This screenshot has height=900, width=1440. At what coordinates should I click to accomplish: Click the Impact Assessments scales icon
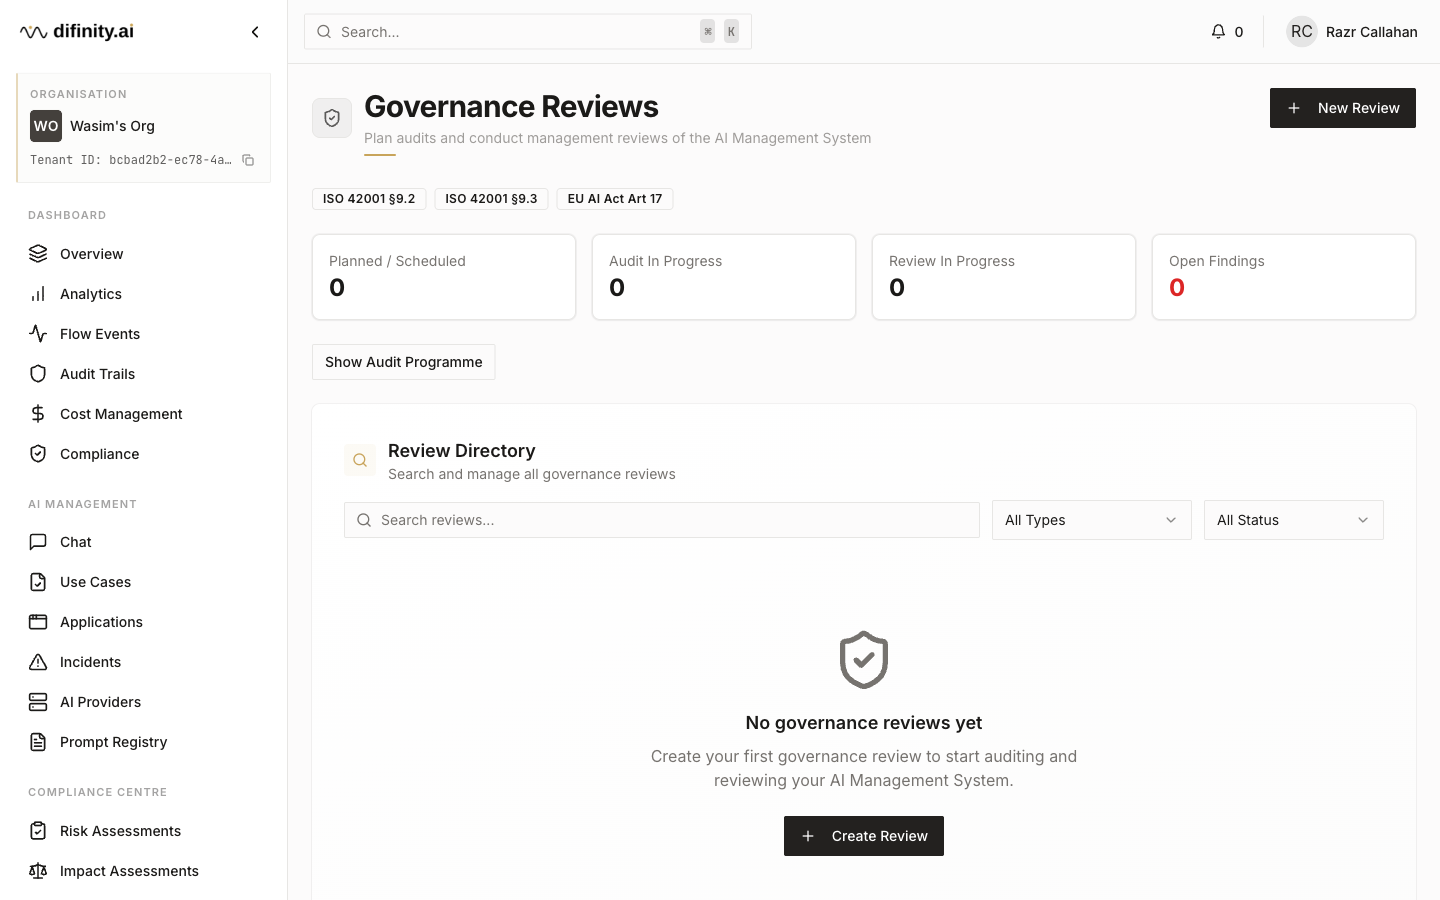38,871
